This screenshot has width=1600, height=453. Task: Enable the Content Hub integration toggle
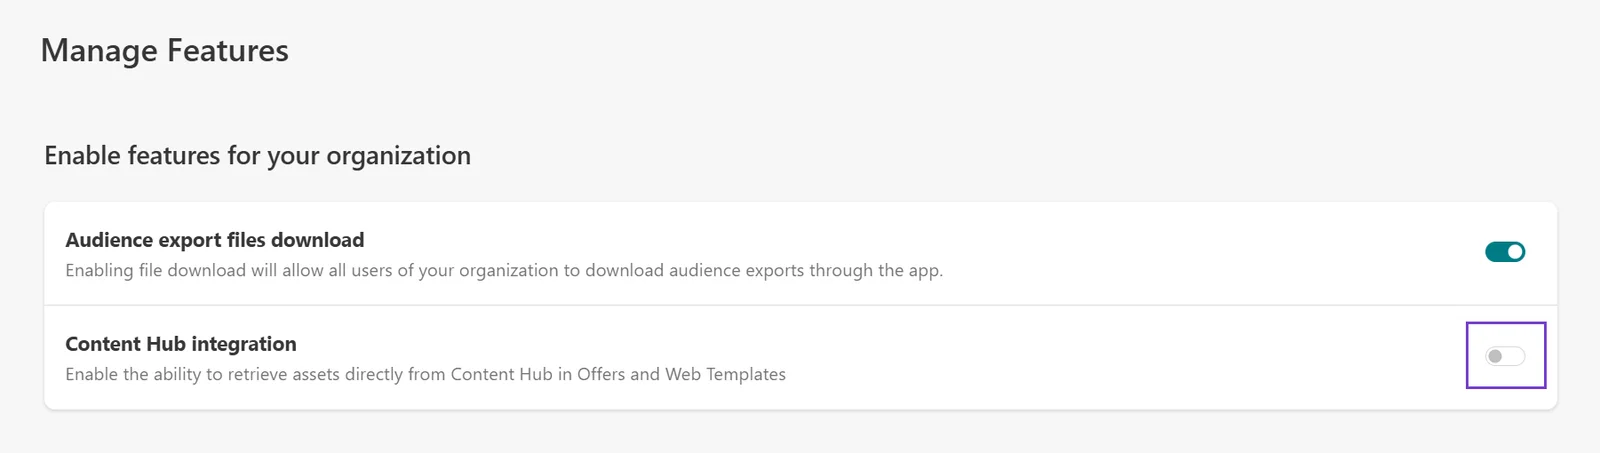click(1505, 356)
